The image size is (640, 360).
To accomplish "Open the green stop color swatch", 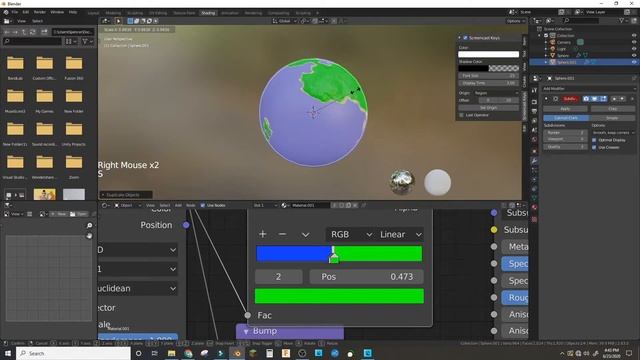I will [x=339, y=296].
